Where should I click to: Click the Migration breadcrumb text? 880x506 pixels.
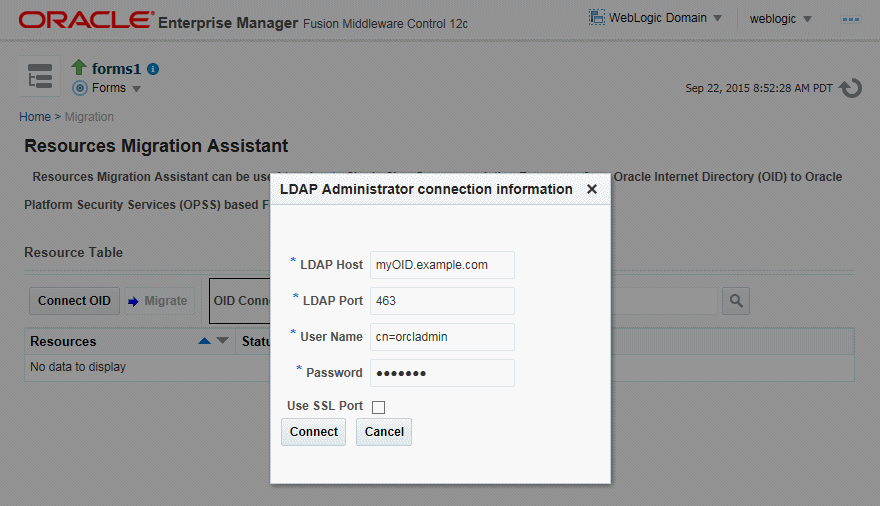[89, 117]
